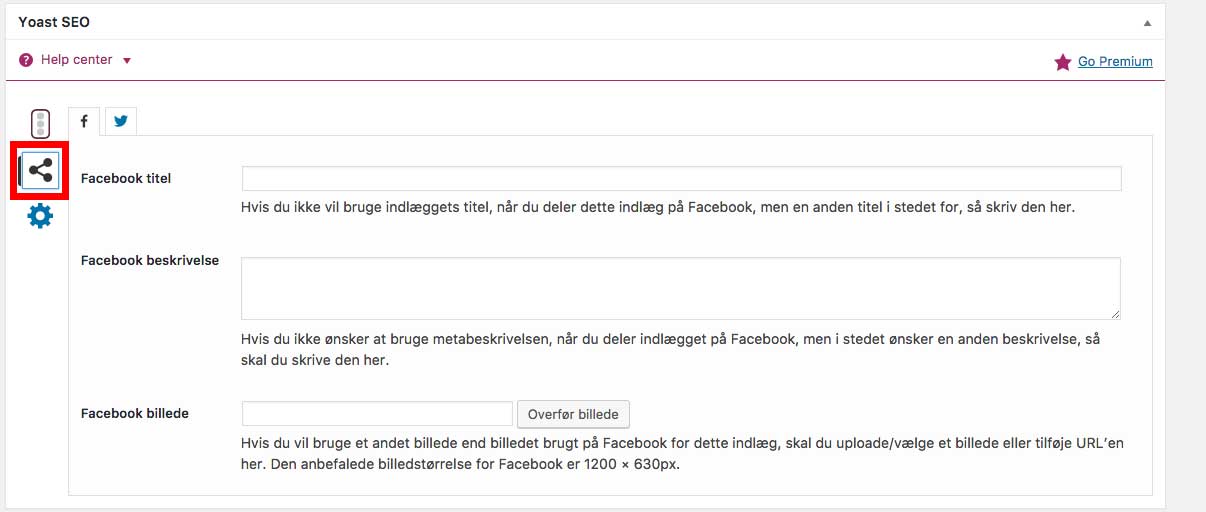Switch to the Twitter bird tab
This screenshot has height=512, width=1206.
pos(121,121)
